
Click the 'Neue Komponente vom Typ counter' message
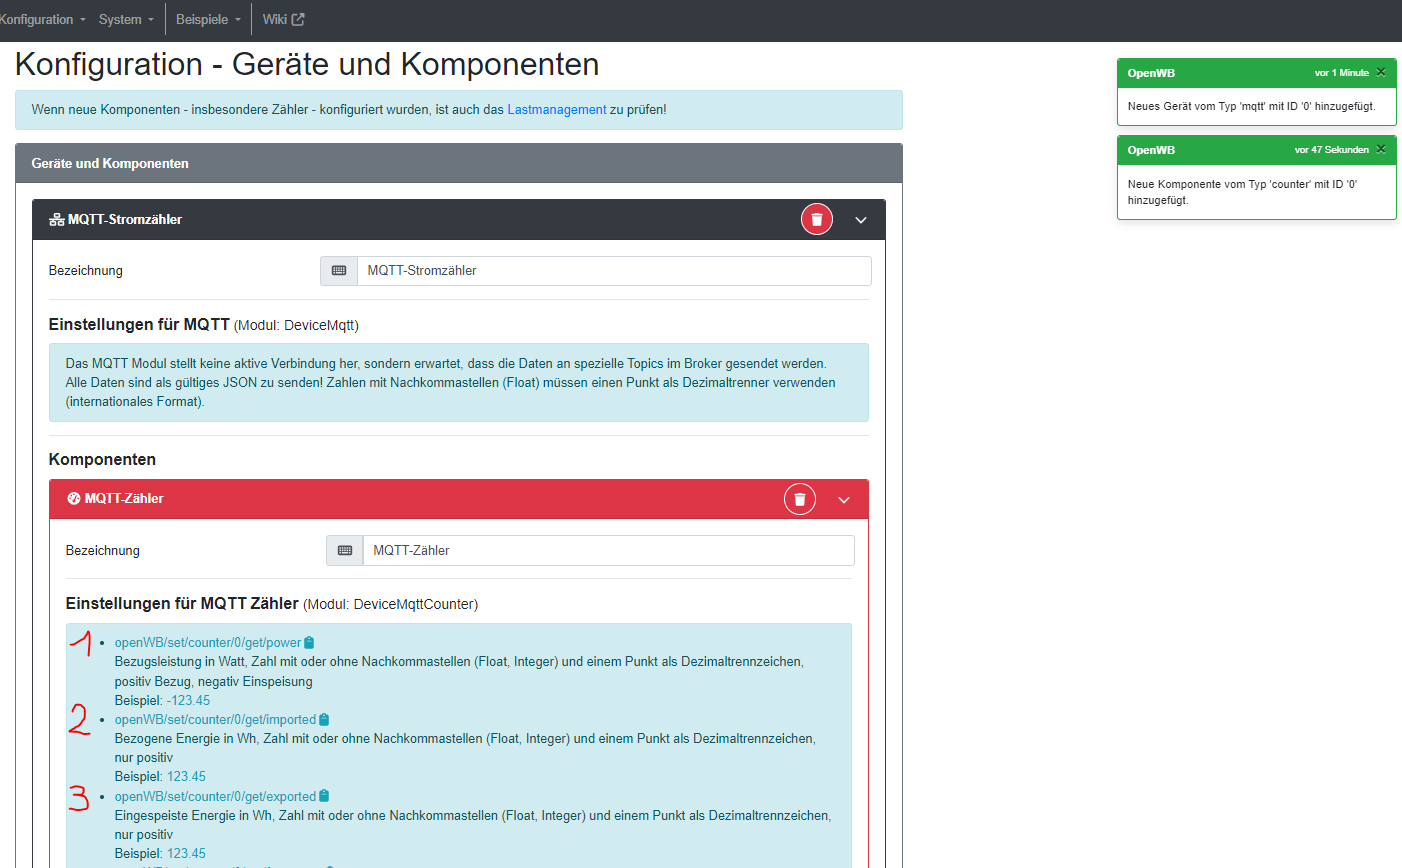(x=1243, y=192)
